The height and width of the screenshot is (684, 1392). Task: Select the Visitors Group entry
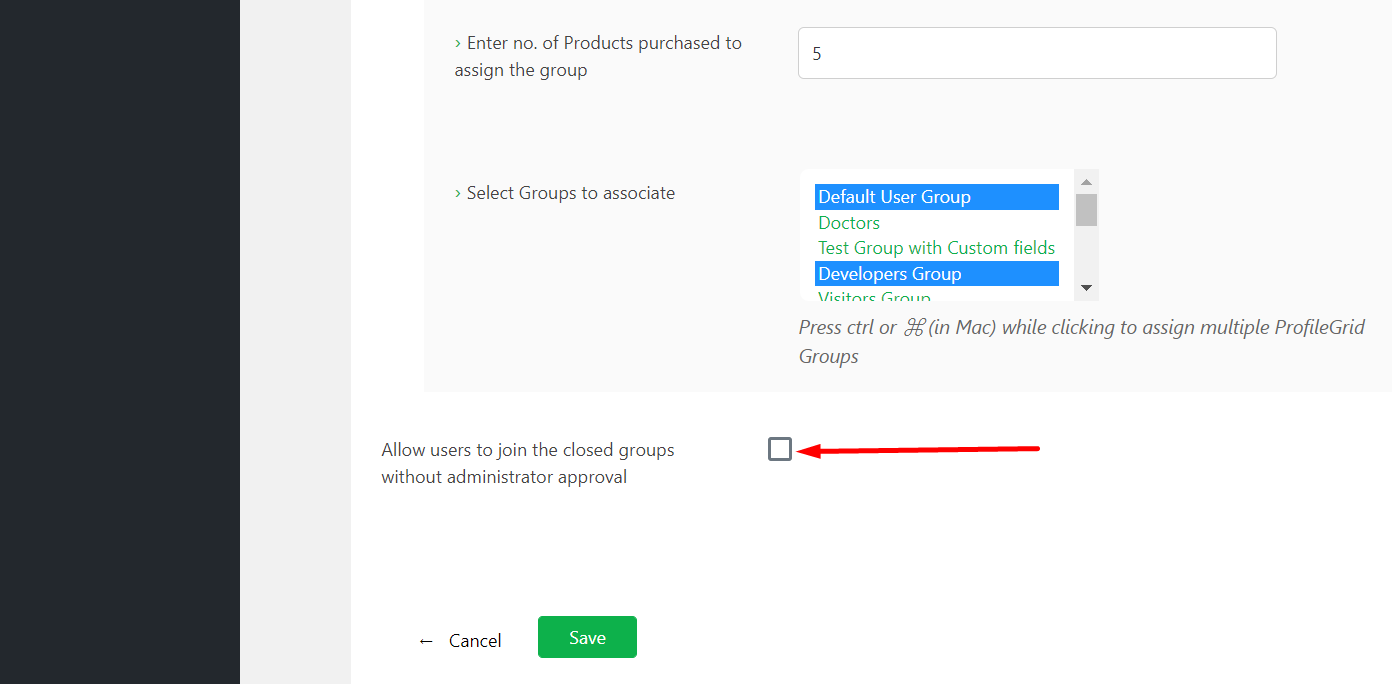point(873,296)
